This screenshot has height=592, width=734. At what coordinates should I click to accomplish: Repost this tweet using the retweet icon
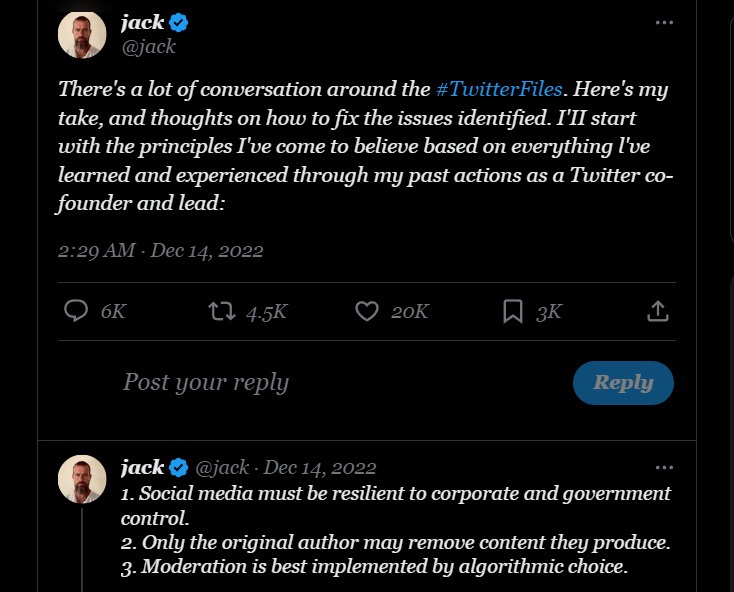pyautogui.click(x=220, y=311)
